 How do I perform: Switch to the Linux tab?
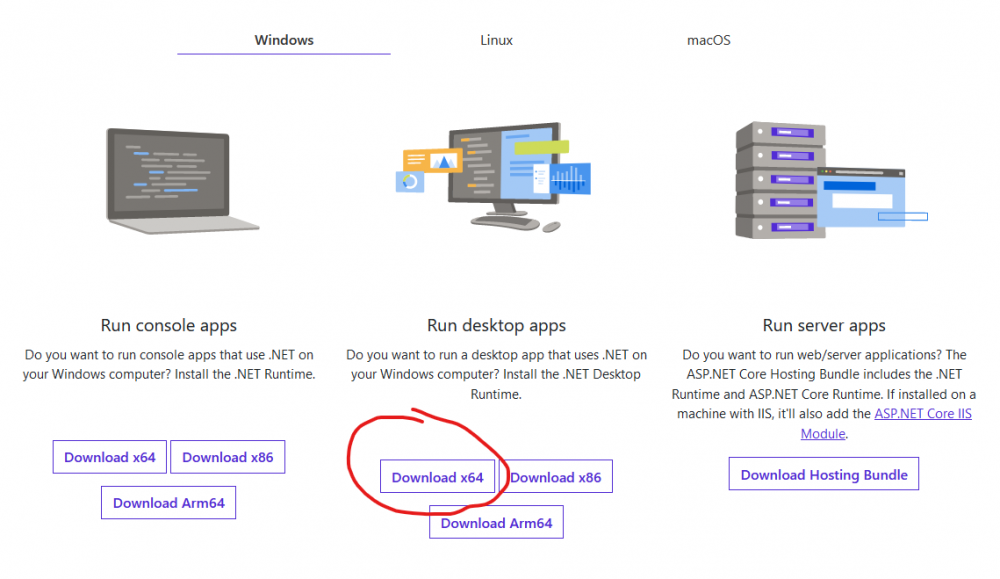point(496,41)
